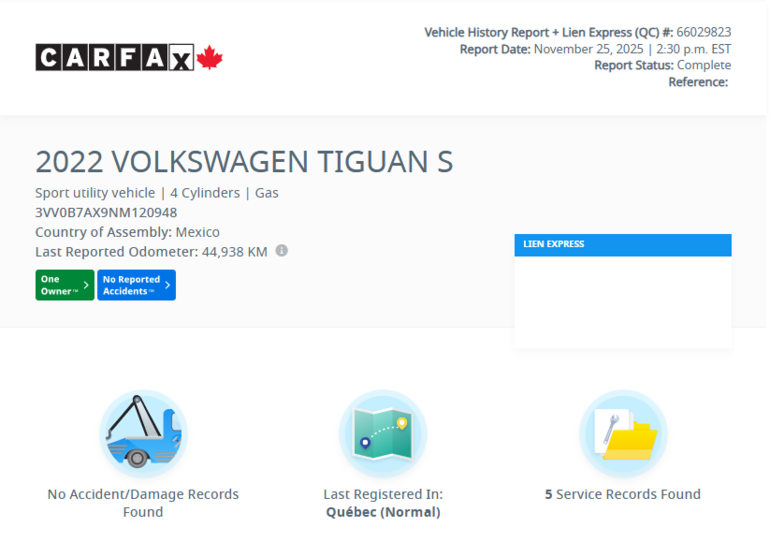The width and height of the screenshot is (770, 542).
Task: Click the map registration icon
Action: (x=383, y=433)
